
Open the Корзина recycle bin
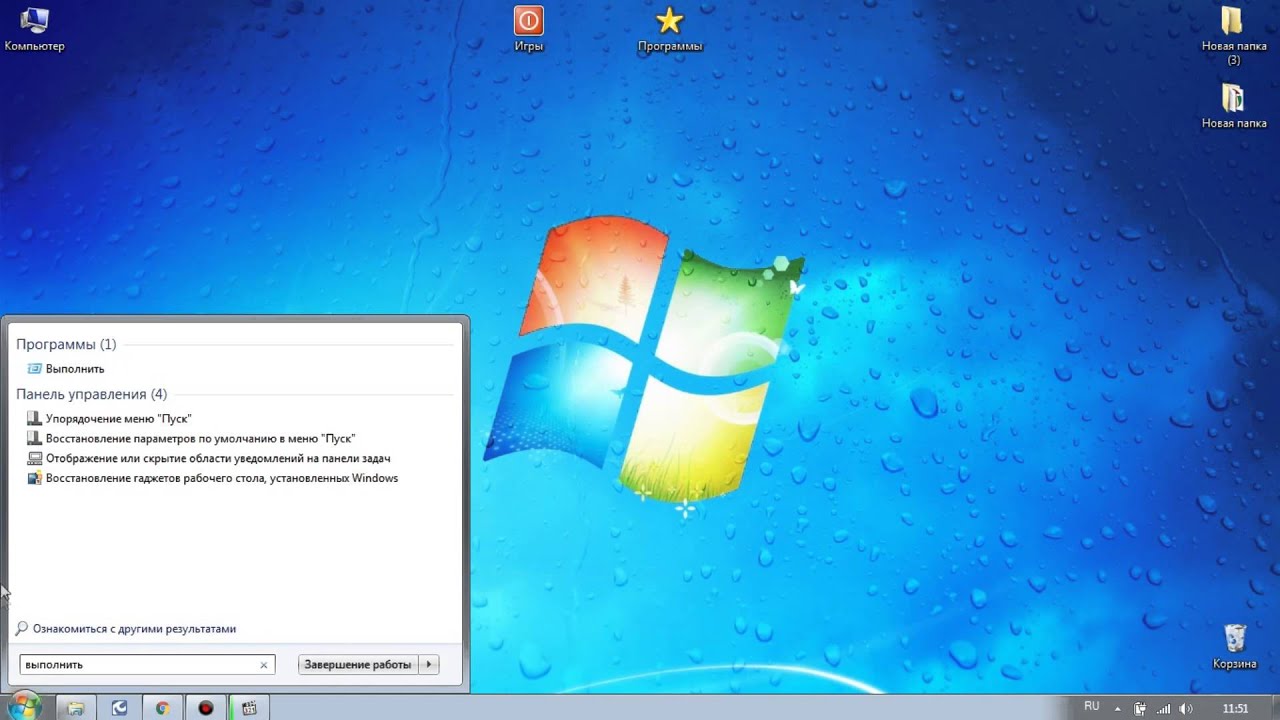coord(1234,647)
